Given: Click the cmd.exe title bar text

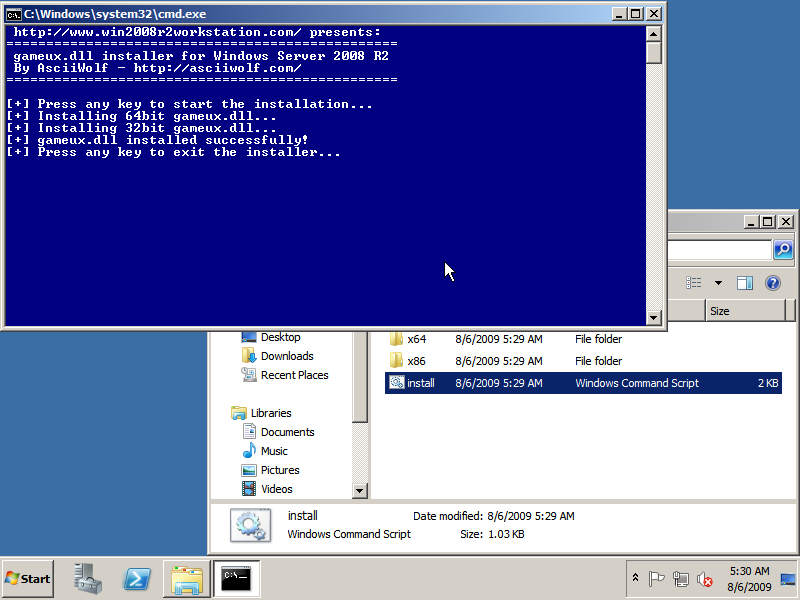Looking at the screenshot, I should [115, 14].
